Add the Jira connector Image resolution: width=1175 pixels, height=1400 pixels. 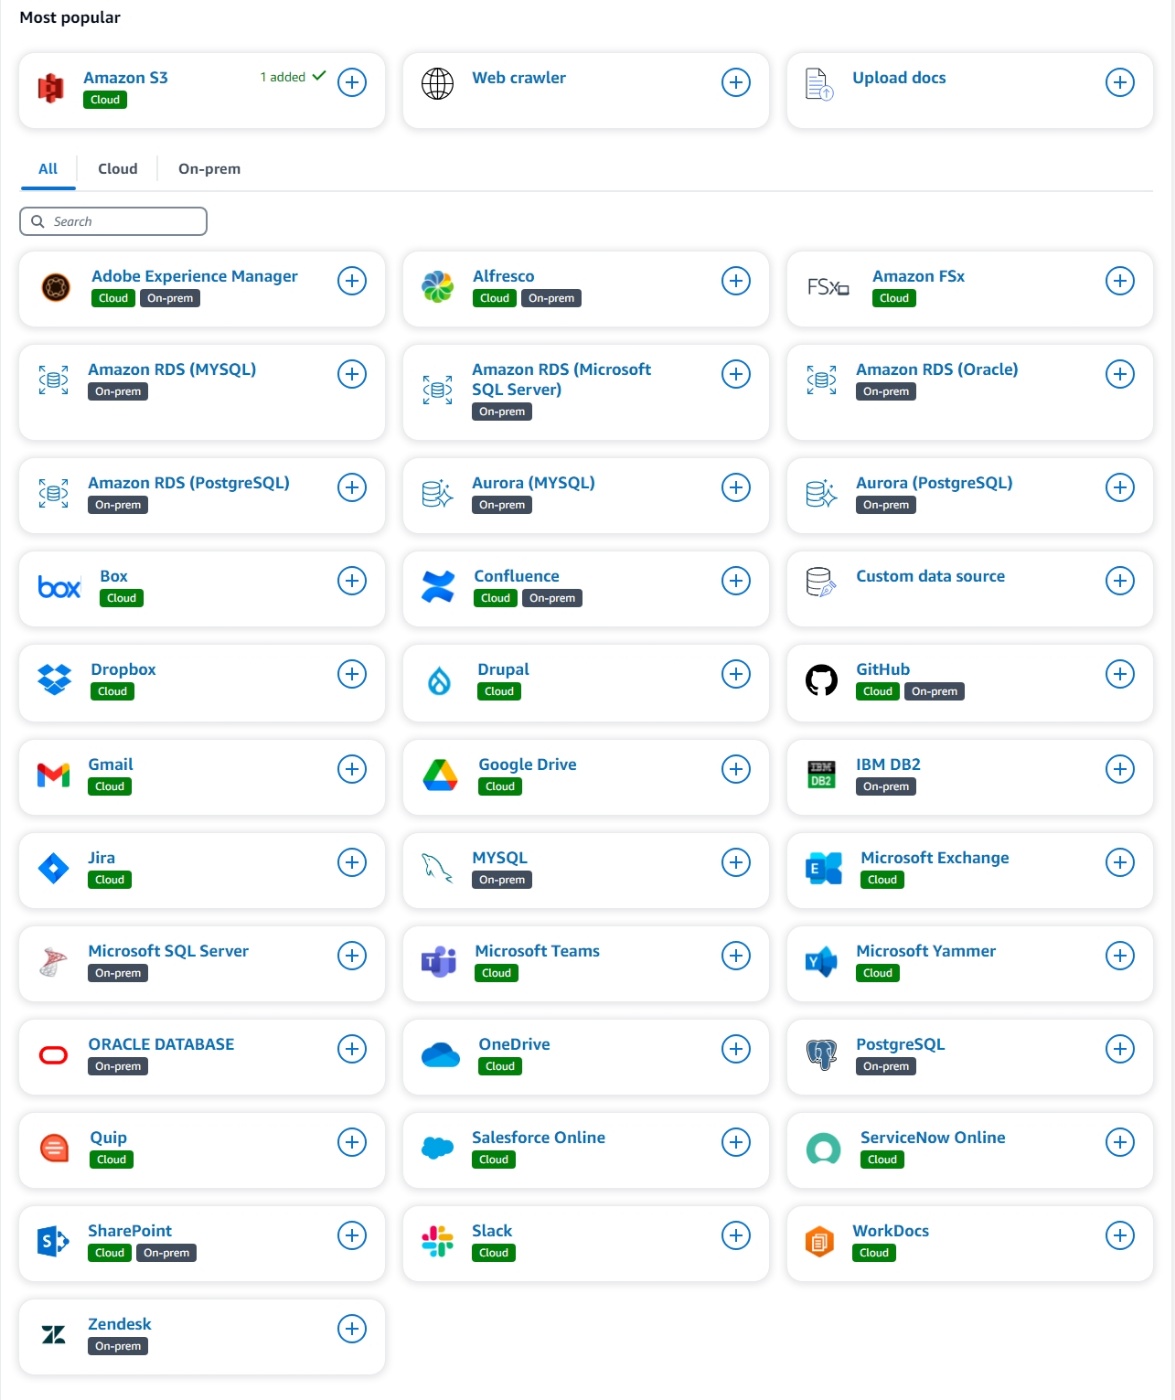352,862
